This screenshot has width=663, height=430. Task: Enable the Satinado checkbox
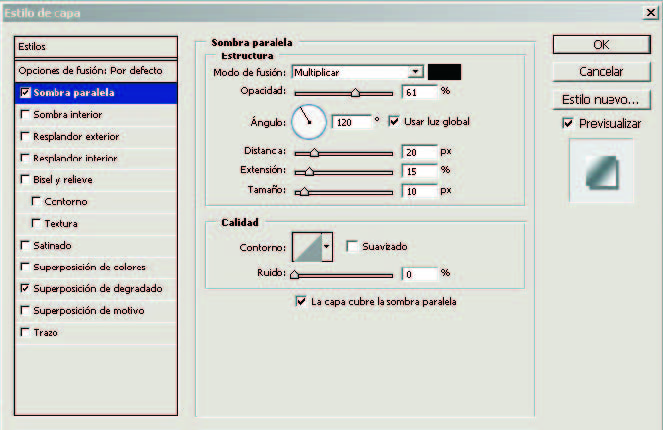coord(25,245)
